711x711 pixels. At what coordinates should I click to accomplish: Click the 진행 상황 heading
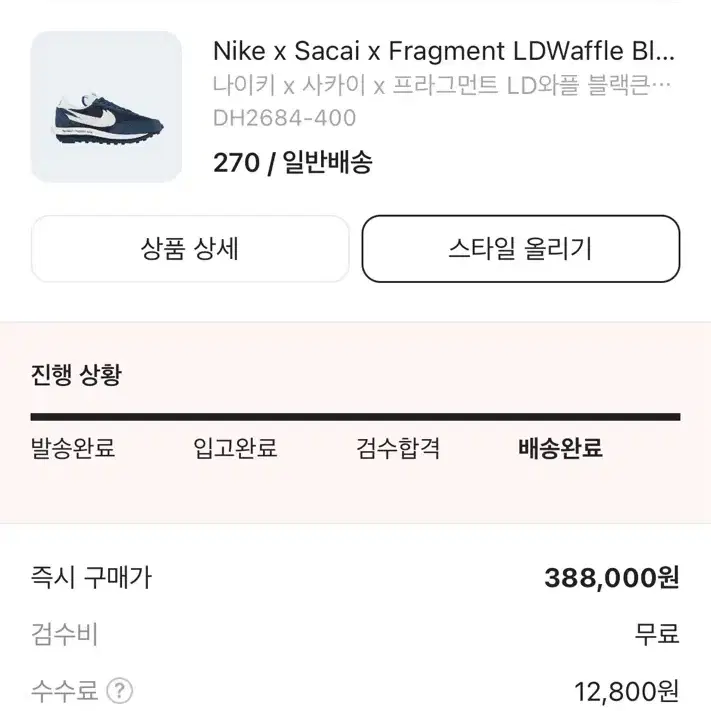pyautogui.click(x=76, y=375)
